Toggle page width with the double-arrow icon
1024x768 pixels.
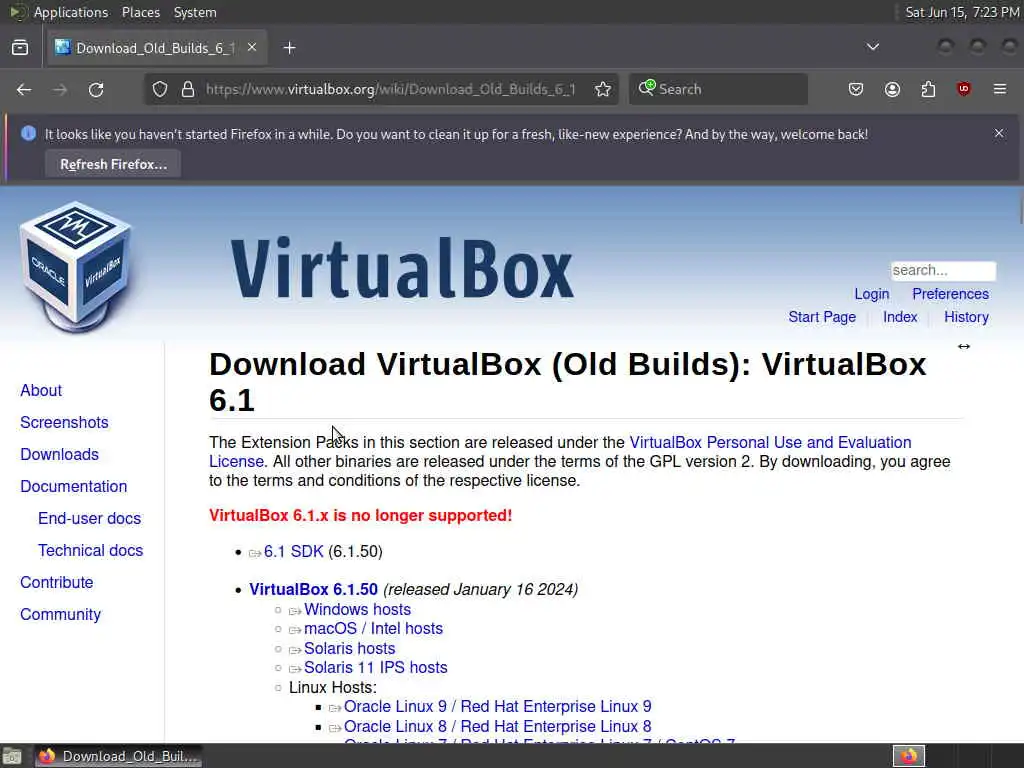(963, 346)
